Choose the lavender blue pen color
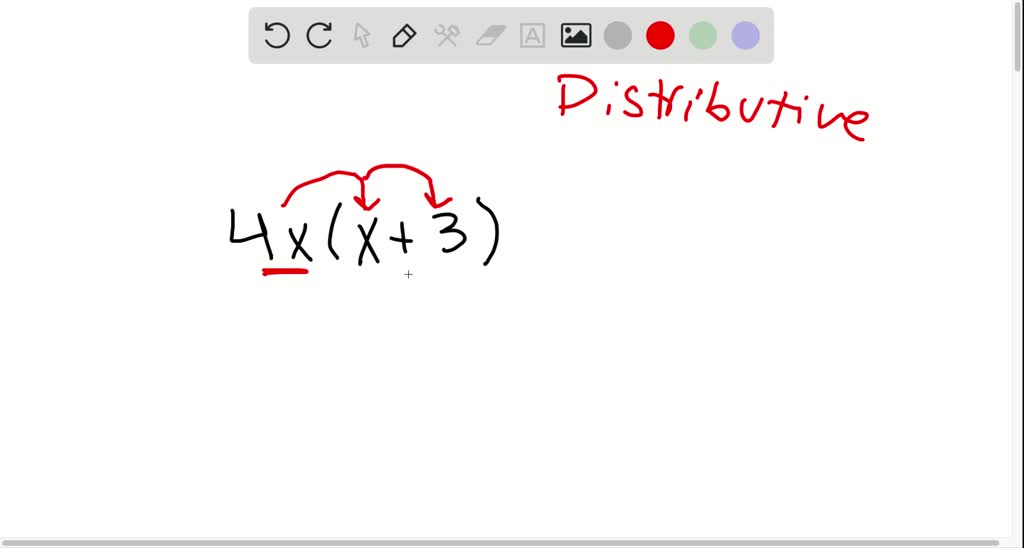 745,35
